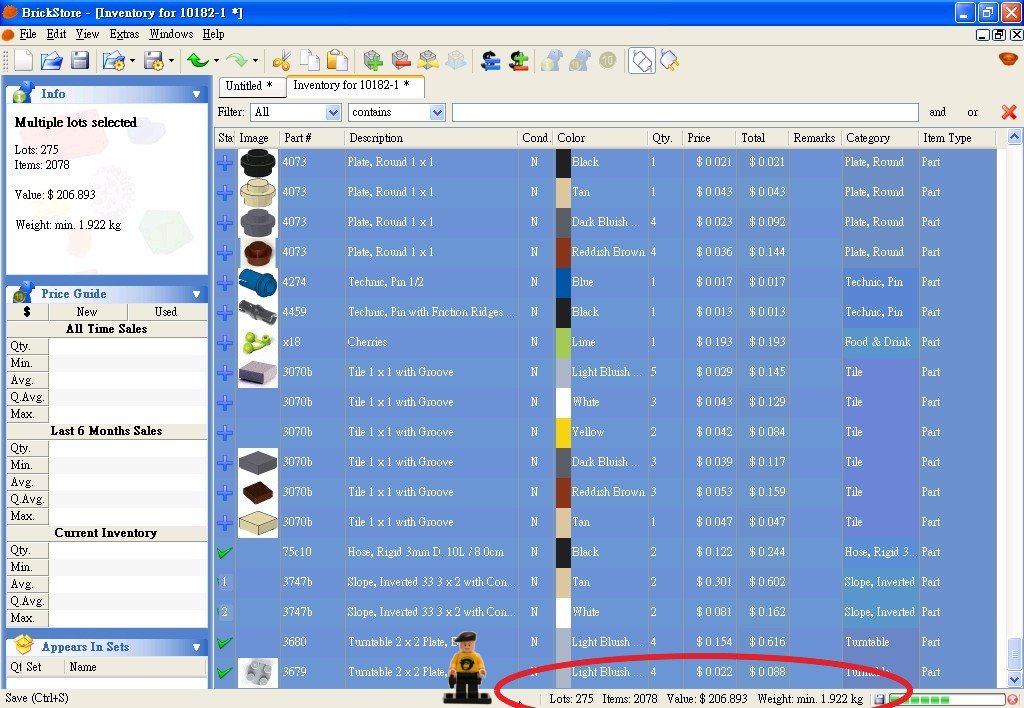This screenshot has height=708, width=1024.
Task: Open the Import dropdown arrow
Action: [133, 61]
